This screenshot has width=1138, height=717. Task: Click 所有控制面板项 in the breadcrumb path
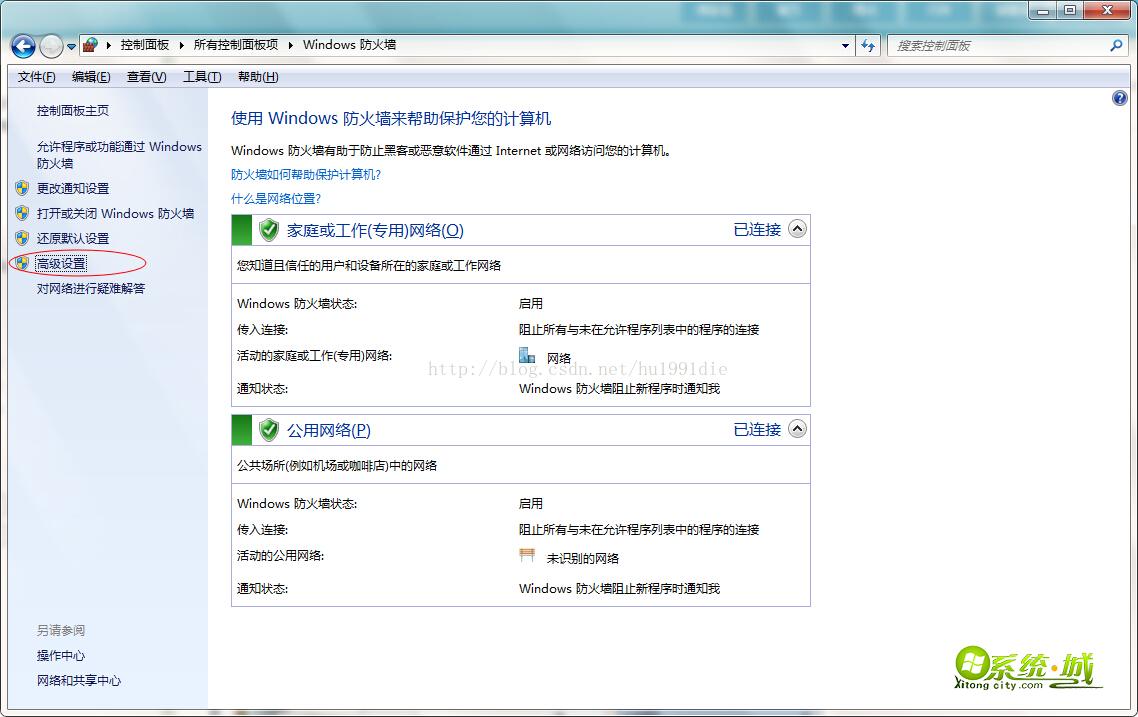click(235, 45)
